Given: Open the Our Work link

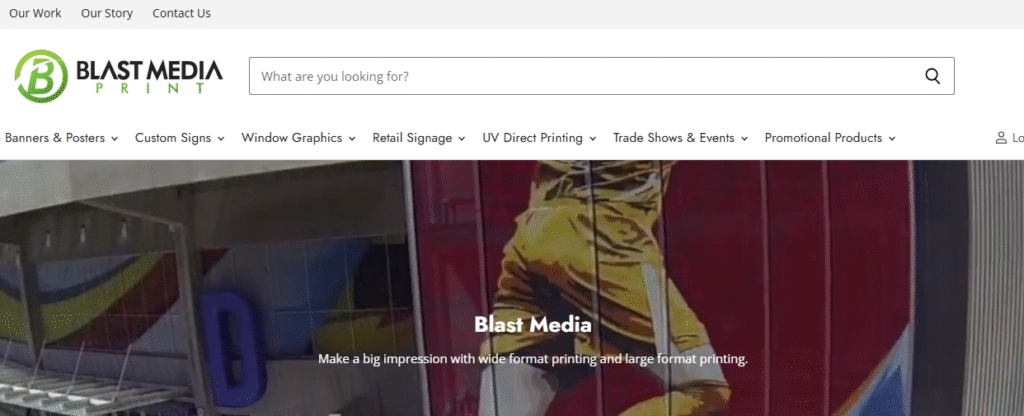Looking at the screenshot, I should click(35, 13).
